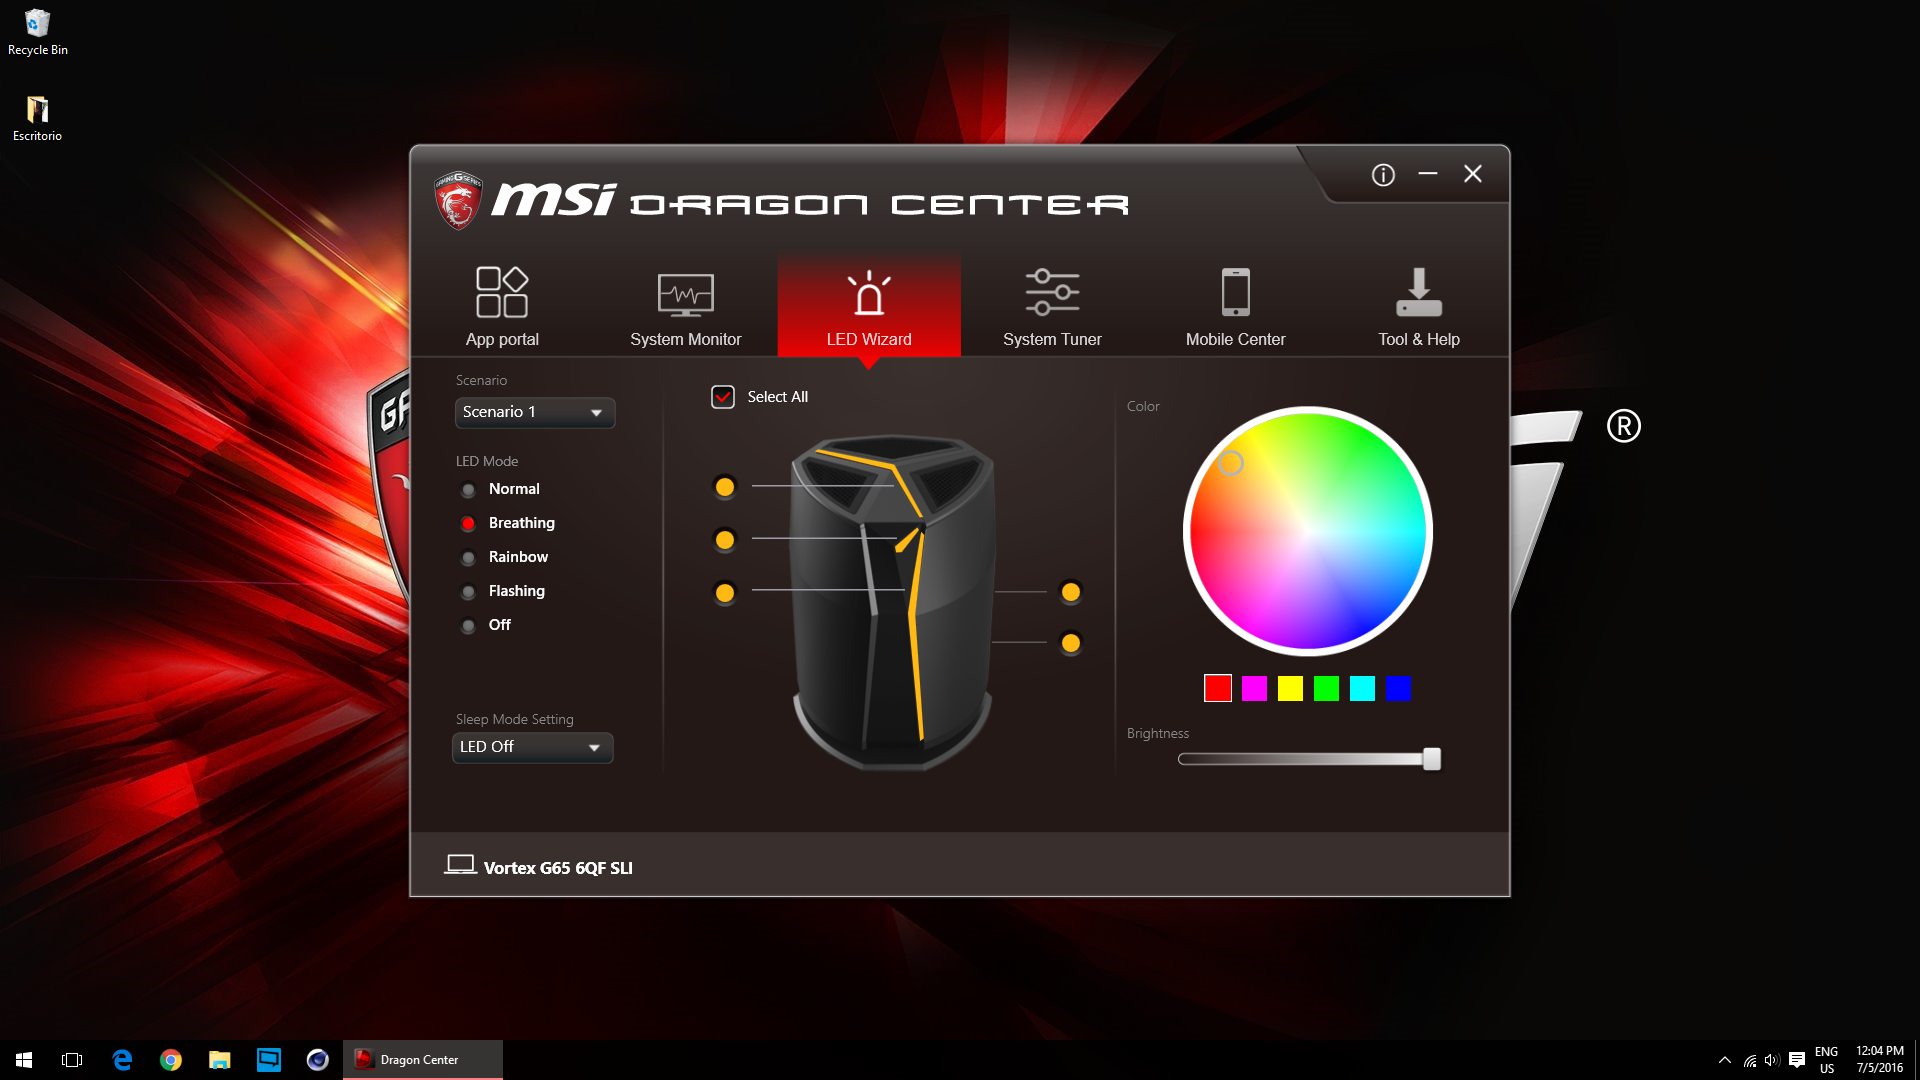Click the color wheel selector ring
This screenshot has height=1080, width=1920.
point(1231,463)
